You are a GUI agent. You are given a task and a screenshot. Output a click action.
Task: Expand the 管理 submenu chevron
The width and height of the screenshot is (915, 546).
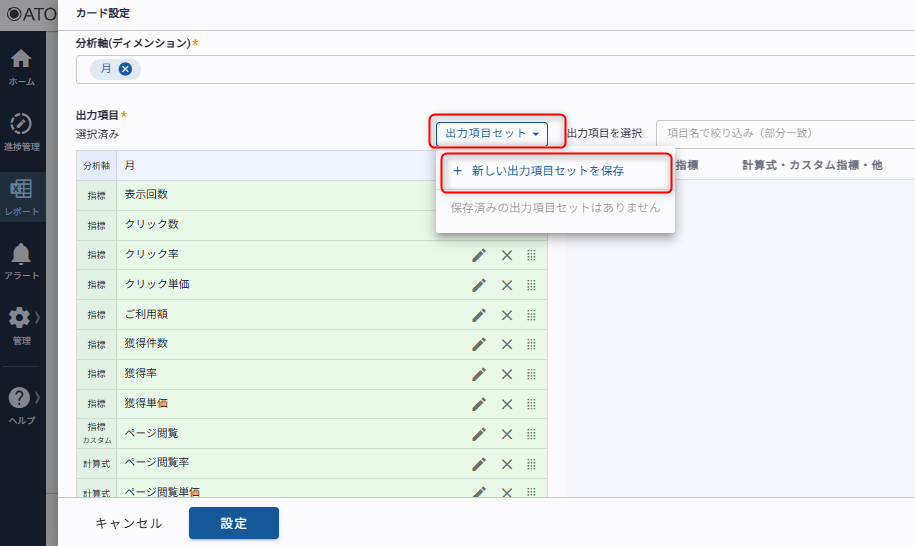point(37,317)
